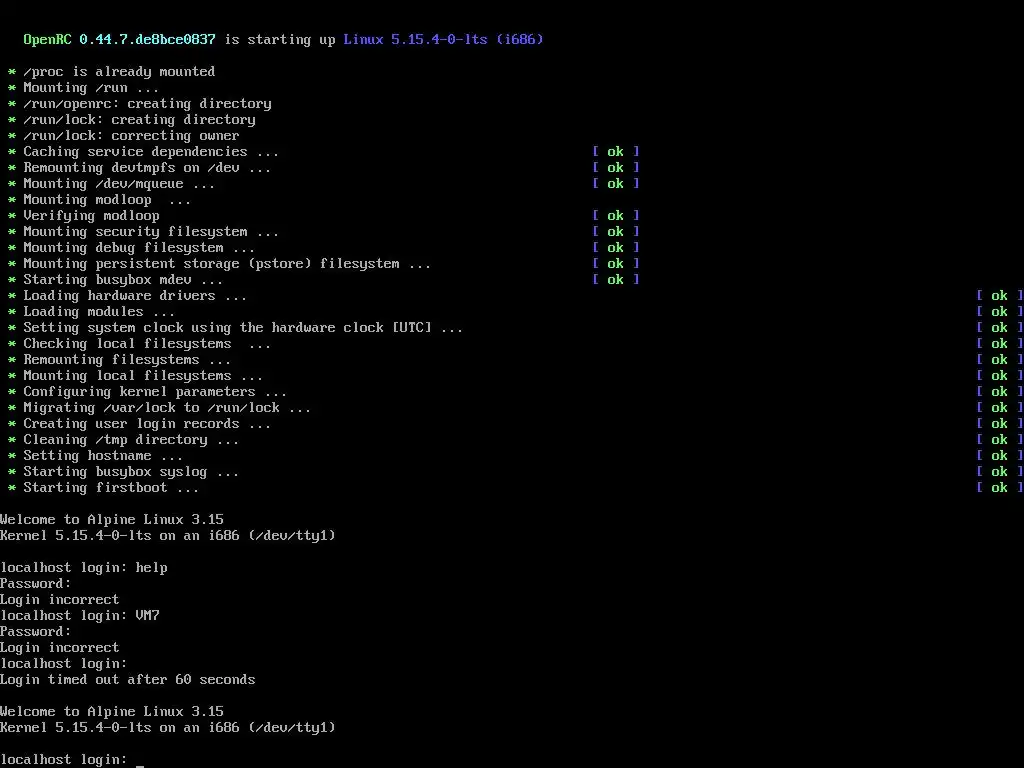Click the [ ok ] status for Starting firstboot
1024x768 pixels.
tap(1000, 488)
